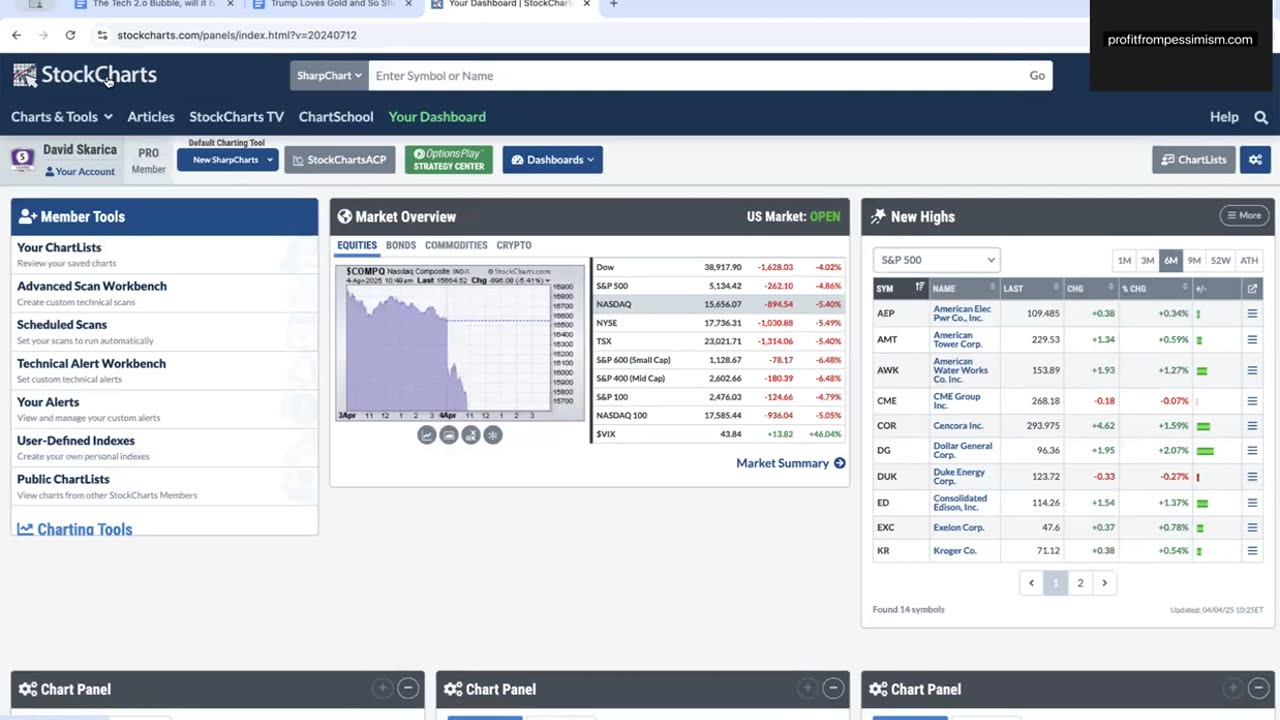Sort New Highs by LAST column
The image size is (1280, 720).
(1030, 289)
